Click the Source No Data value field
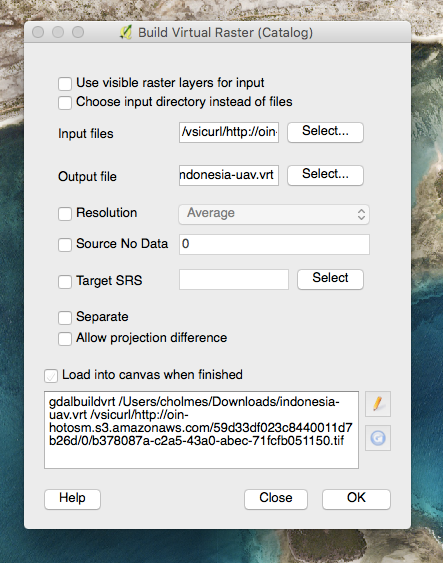Image resolution: width=443 pixels, height=563 pixels. [x=274, y=245]
